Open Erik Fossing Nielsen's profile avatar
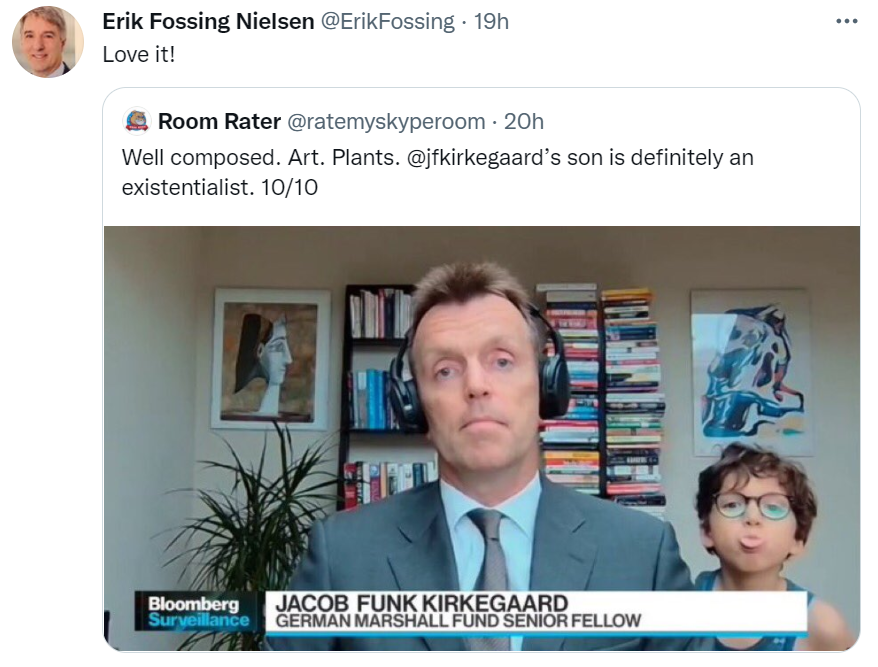This screenshot has height=667, width=878. click(48, 42)
